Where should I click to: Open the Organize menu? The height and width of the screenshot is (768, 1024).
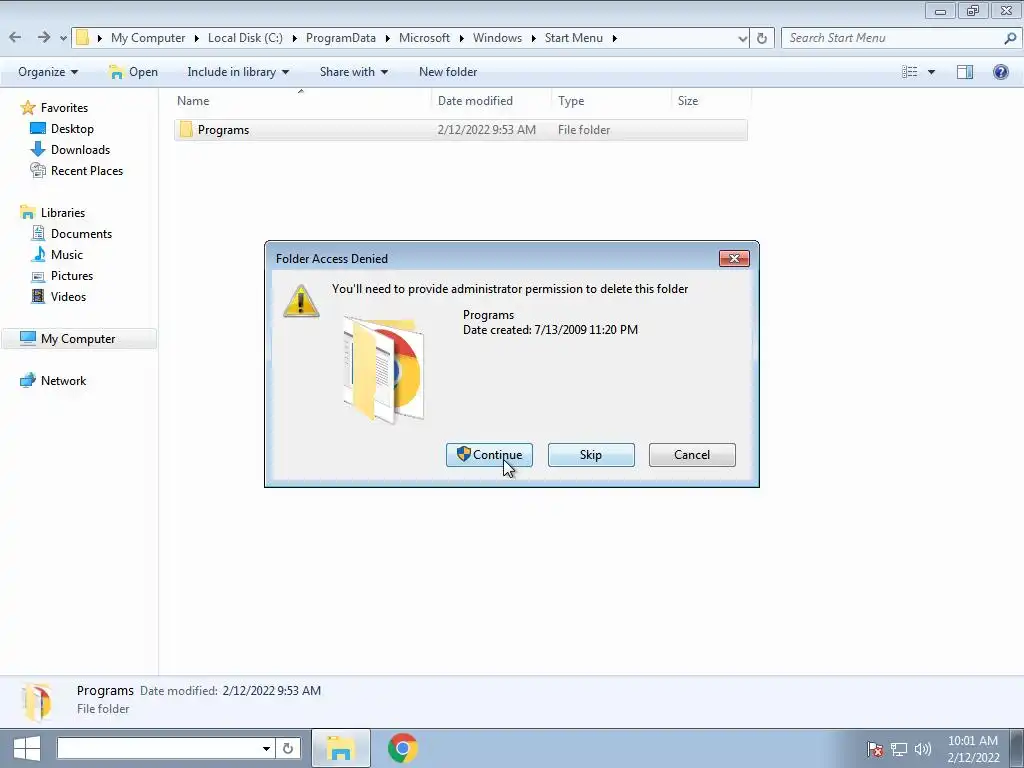tap(48, 72)
